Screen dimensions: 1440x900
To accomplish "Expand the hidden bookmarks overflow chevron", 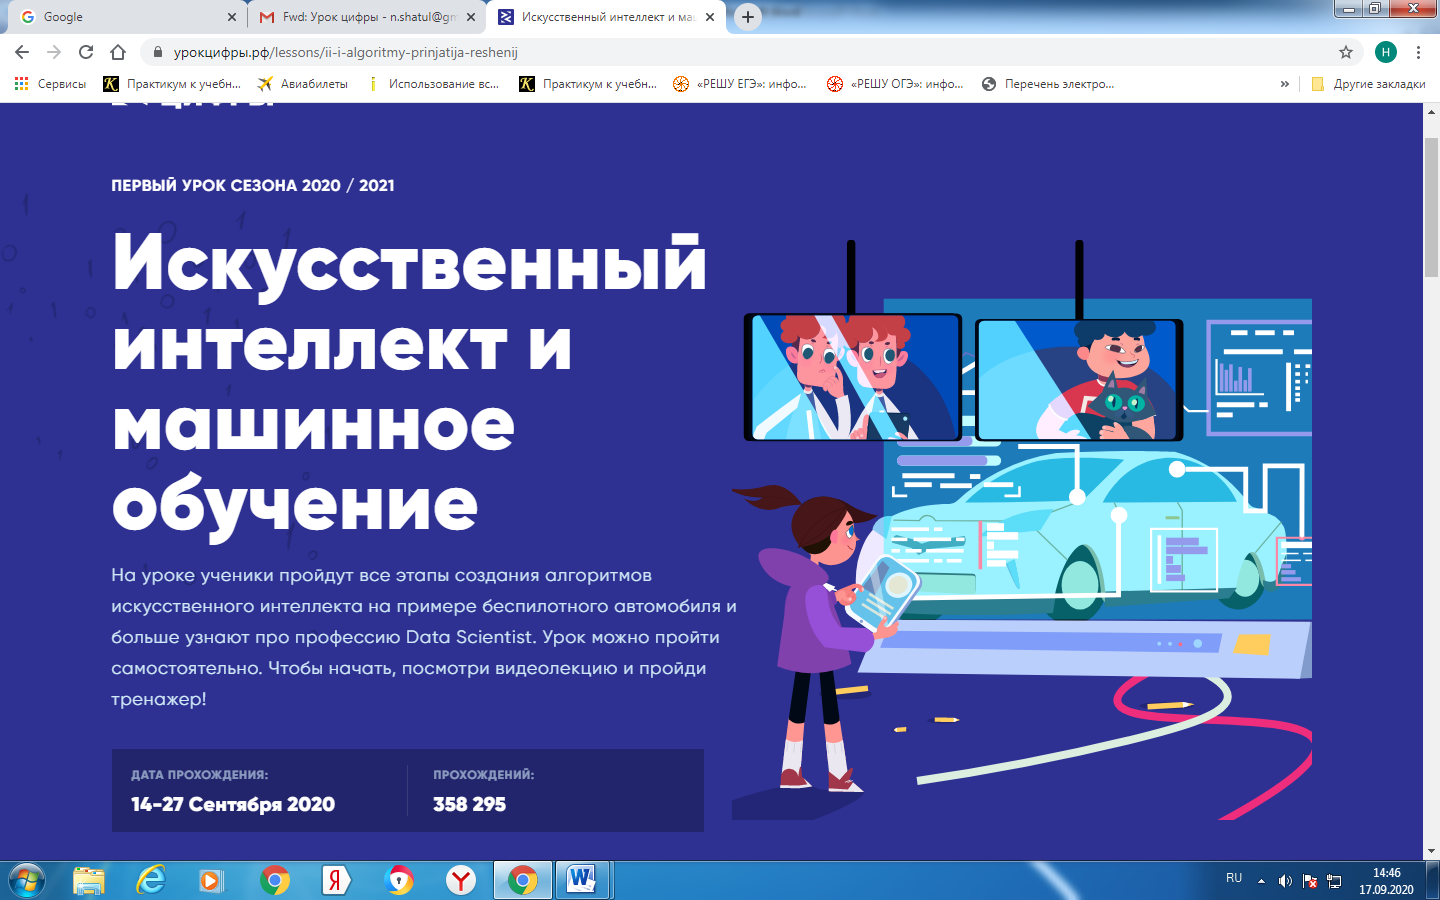I will 1285,84.
